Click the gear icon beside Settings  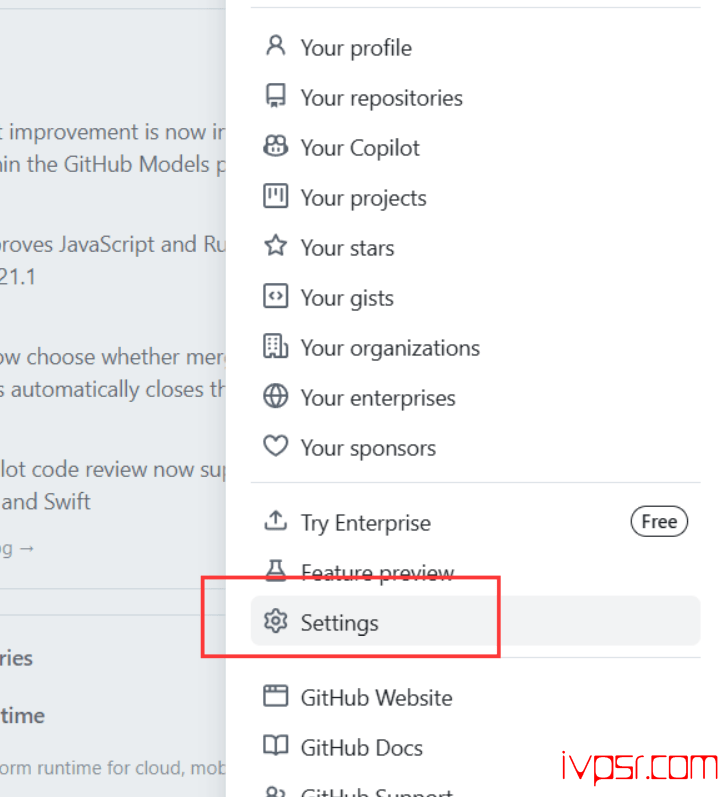(275, 622)
